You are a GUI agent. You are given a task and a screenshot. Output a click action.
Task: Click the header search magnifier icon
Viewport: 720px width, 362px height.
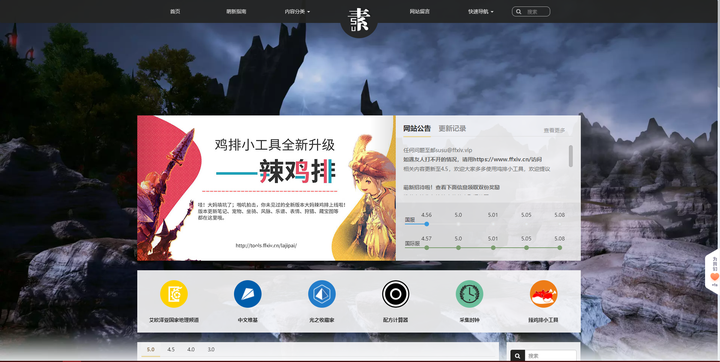click(519, 12)
